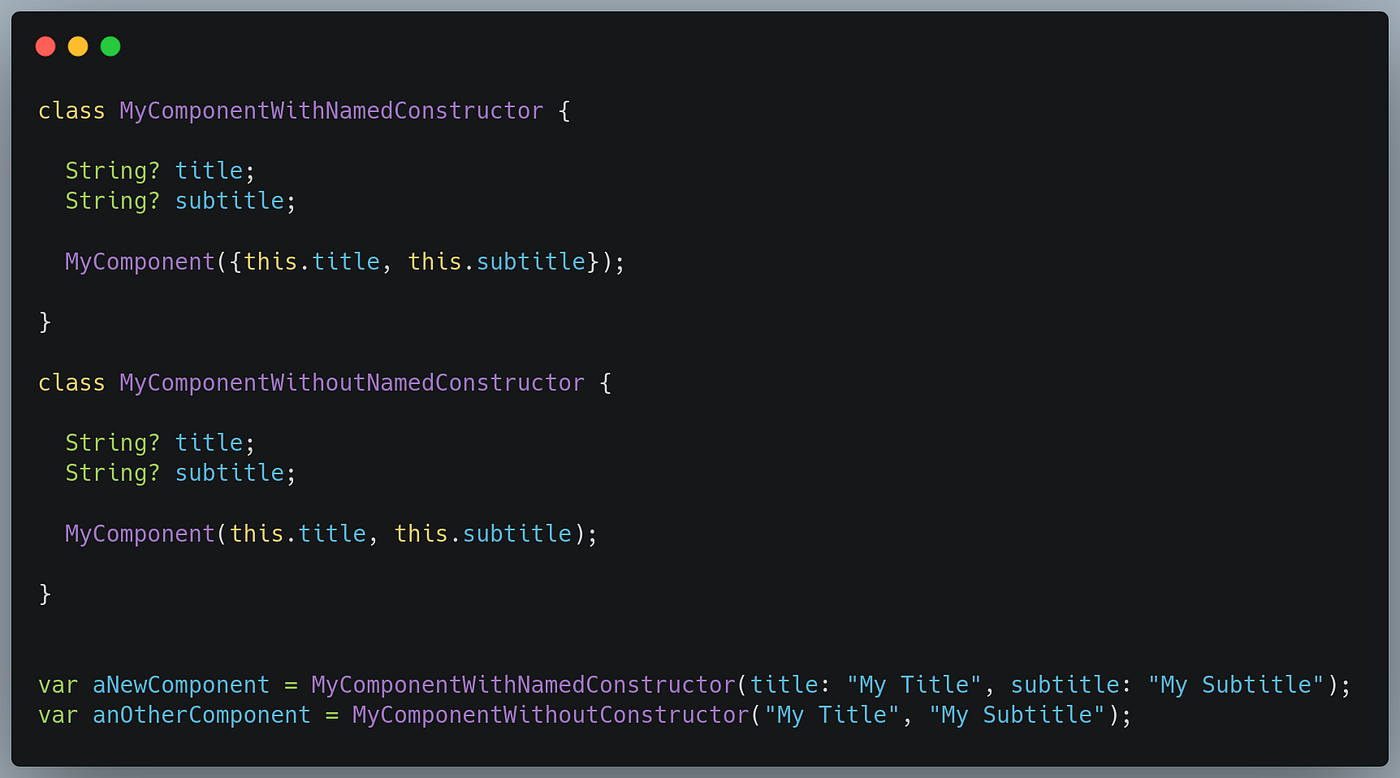Viewport: 1400px width, 778px height.
Task: Select MyComponentWithNamedConstructor in its class declaration
Action: pos(332,110)
